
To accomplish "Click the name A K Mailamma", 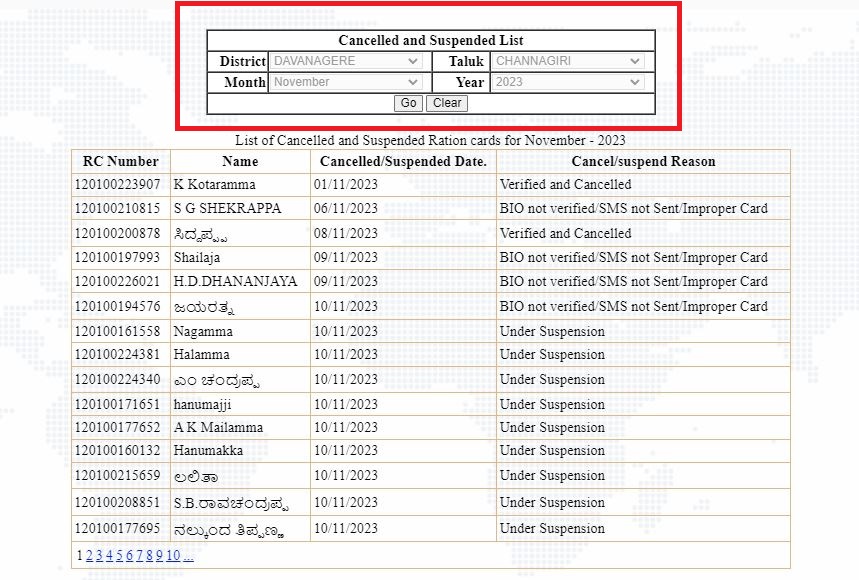I will click(218, 427).
